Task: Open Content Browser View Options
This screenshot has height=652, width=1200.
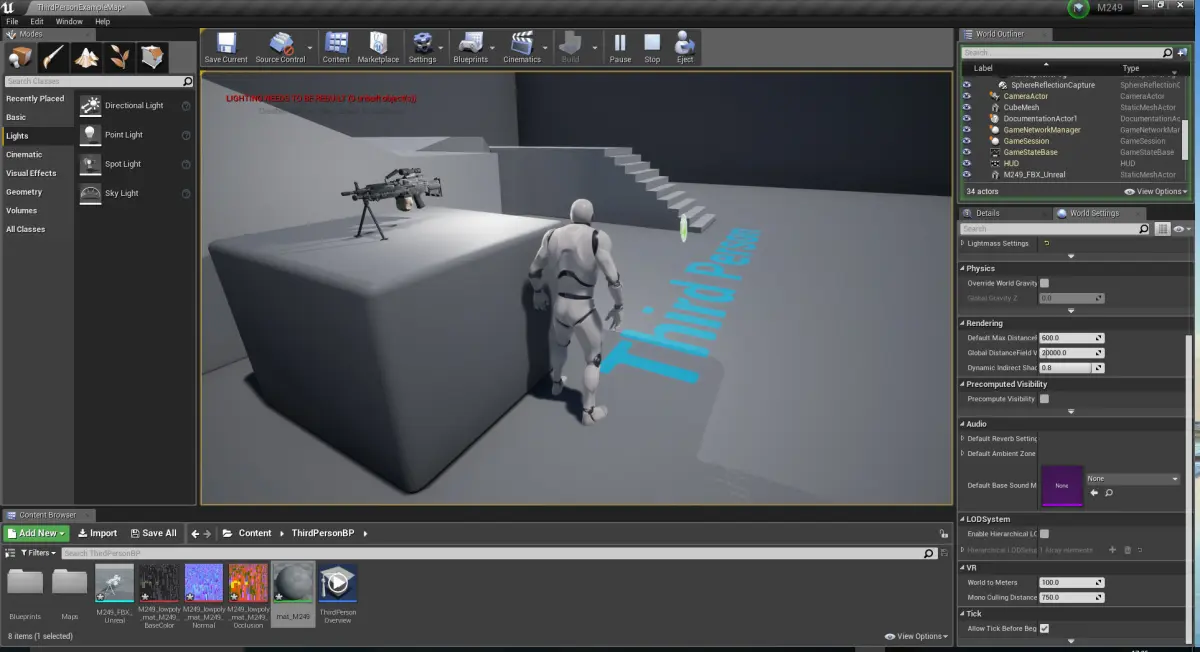Action: click(915, 636)
